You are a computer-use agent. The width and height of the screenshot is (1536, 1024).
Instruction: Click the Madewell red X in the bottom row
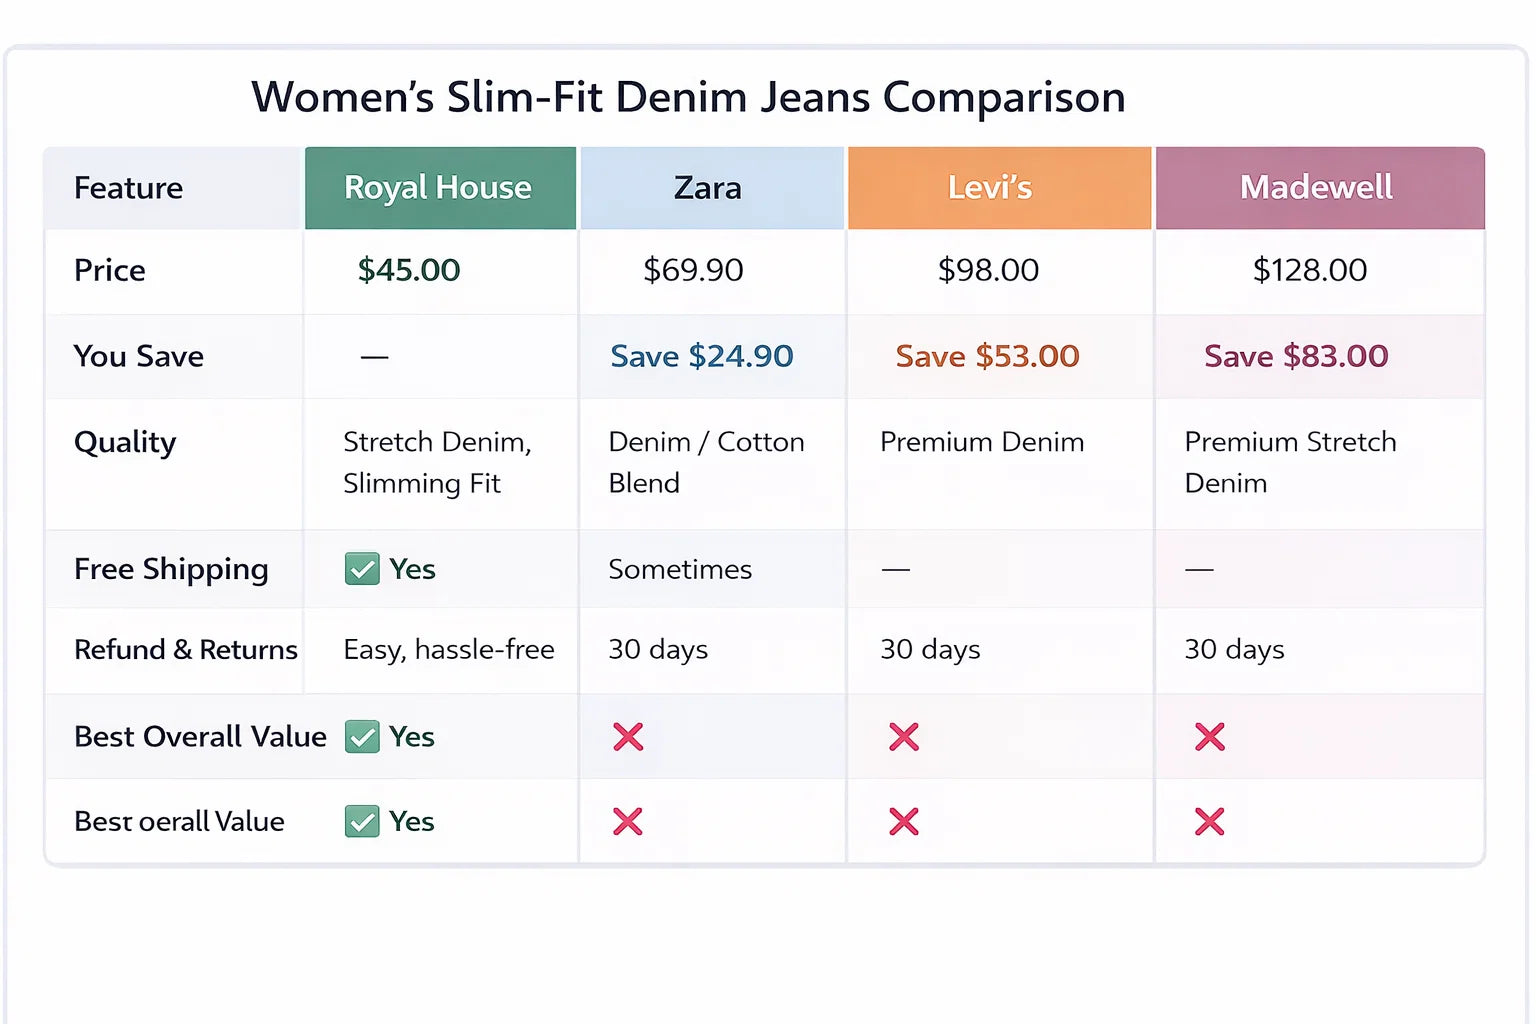(1210, 822)
